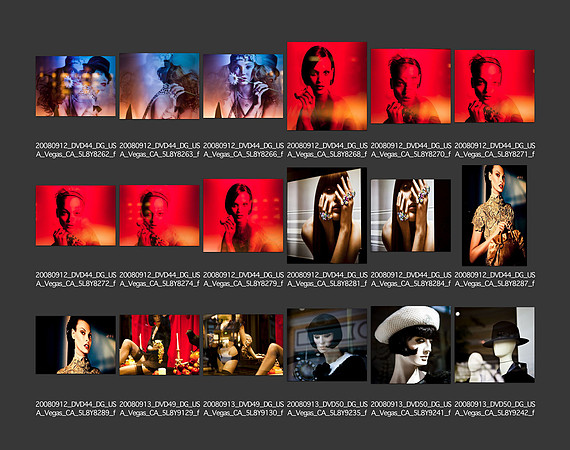Open bob-wig mannequin thumbnail SL8Y9235

click(x=327, y=345)
